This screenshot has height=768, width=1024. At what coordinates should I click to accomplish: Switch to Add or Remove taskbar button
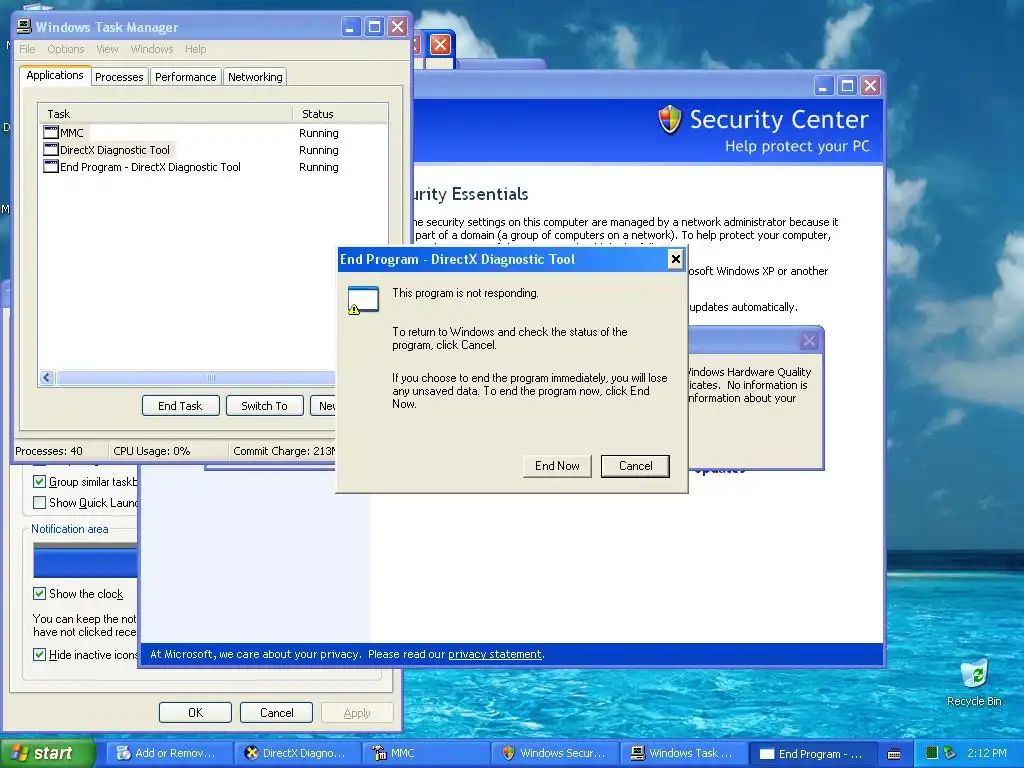(x=168, y=753)
